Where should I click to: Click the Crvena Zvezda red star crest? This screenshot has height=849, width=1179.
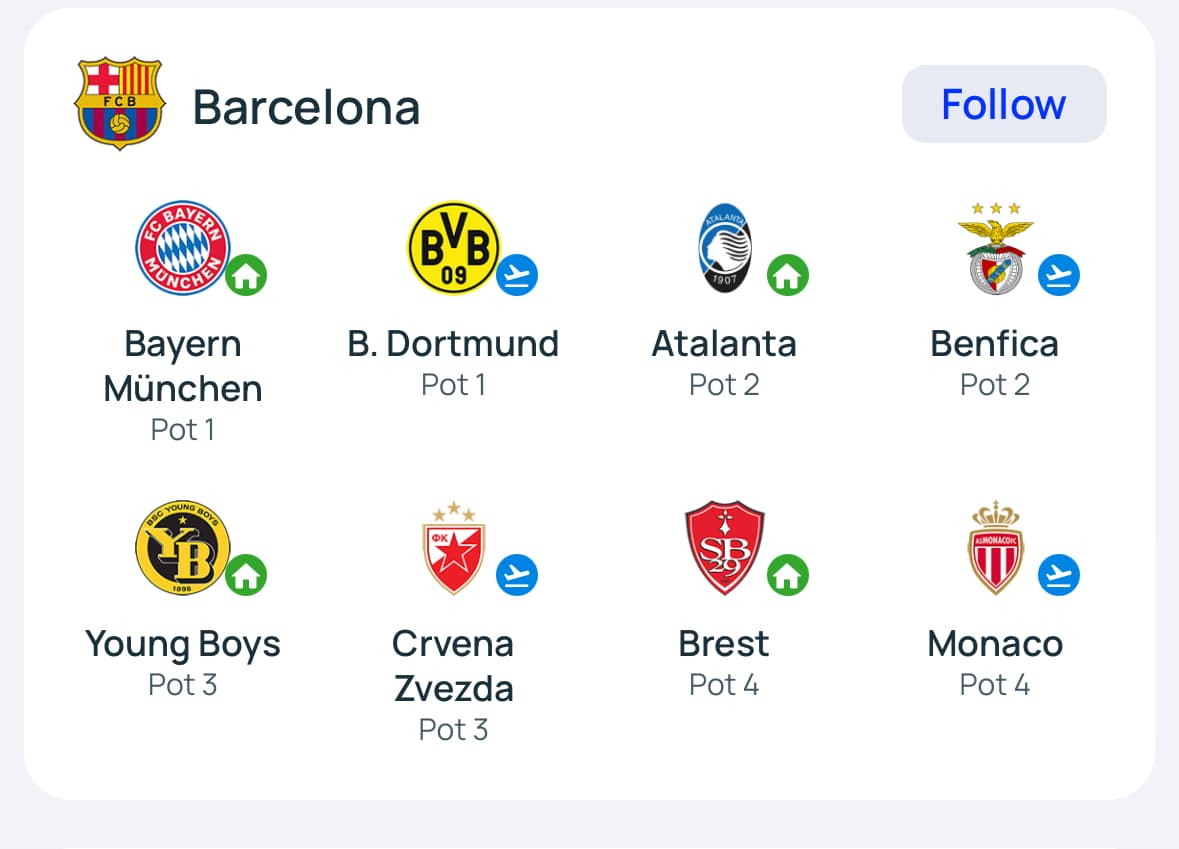[453, 548]
